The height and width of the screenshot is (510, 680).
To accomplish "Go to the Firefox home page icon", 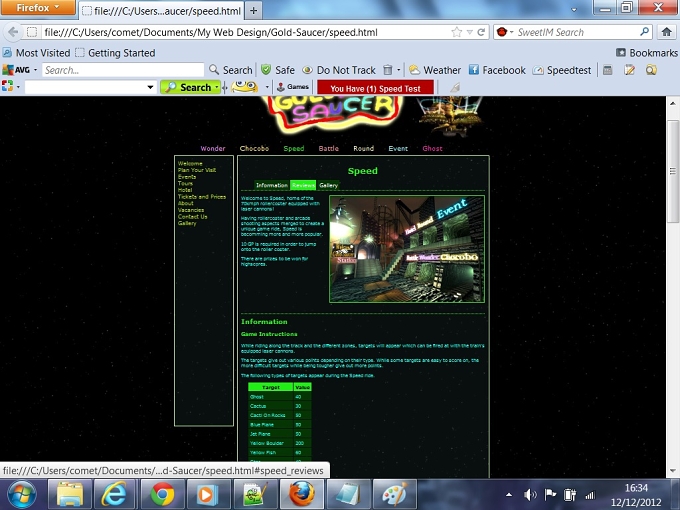I will 667,32.
